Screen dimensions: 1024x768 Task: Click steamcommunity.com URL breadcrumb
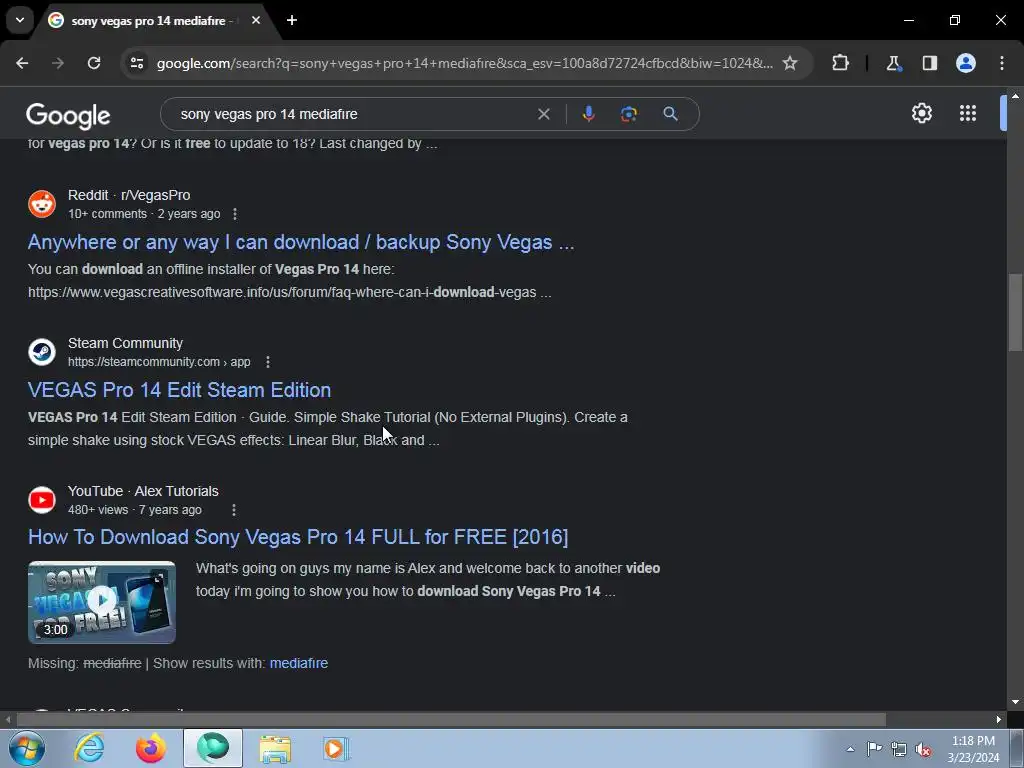[x=159, y=362]
